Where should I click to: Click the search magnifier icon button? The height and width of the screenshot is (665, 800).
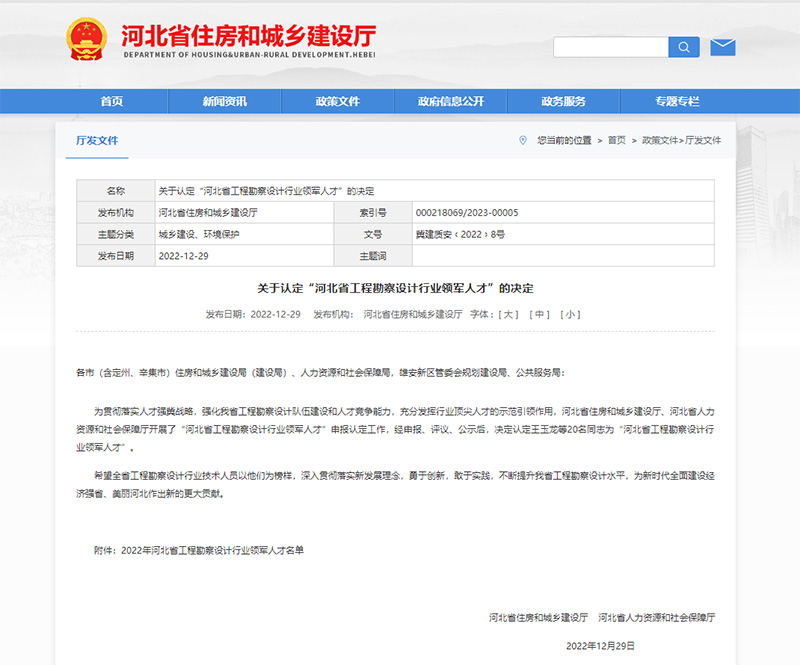pyautogui.click(x=684, y=47)
